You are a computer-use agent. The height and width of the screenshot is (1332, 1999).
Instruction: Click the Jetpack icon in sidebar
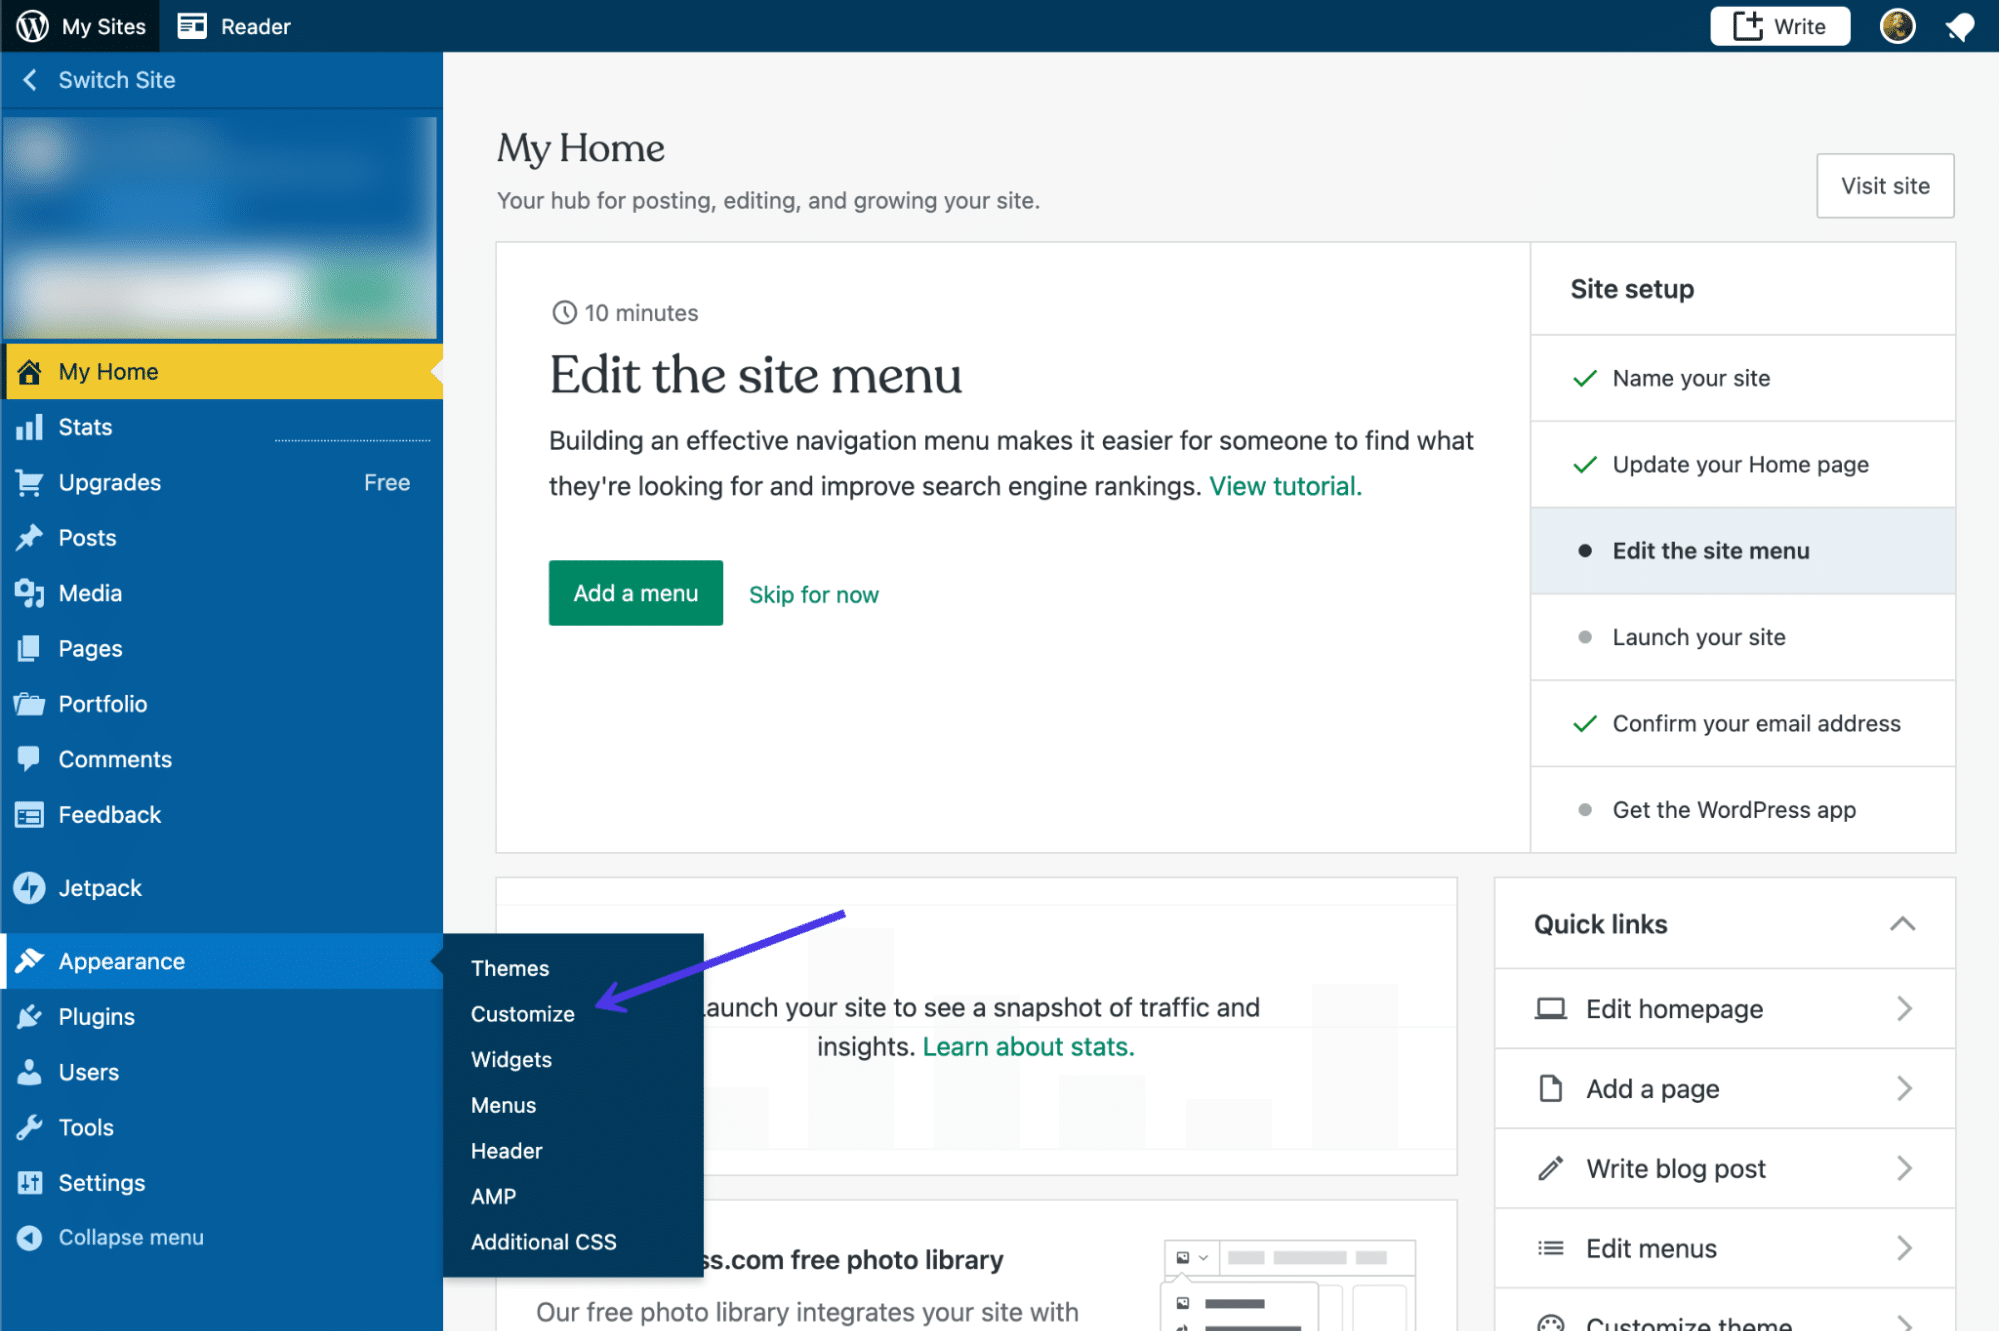[x=30, y=888]
